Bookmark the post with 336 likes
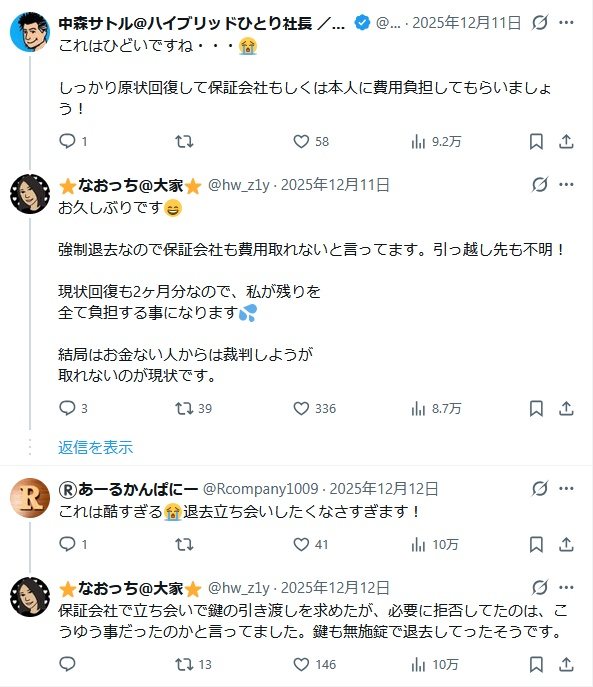 click(536, 408)
